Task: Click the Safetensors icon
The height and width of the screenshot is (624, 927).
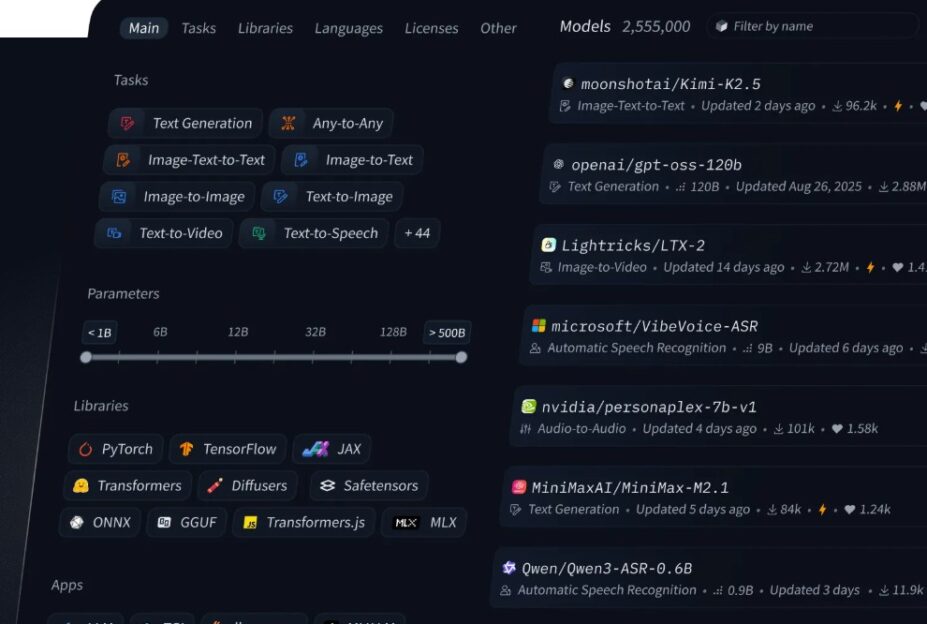Action: tap(327, 486)
